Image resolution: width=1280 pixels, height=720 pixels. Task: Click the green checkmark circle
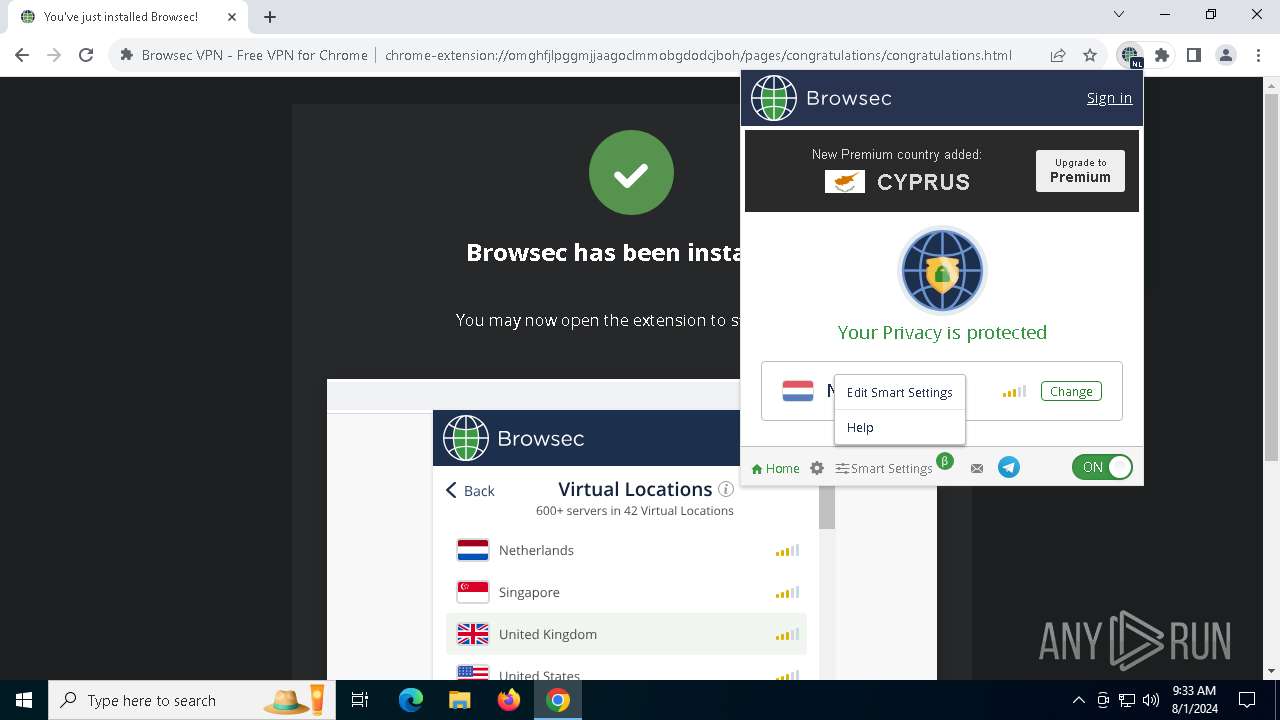pyautogui.click(x=631, y=173)
